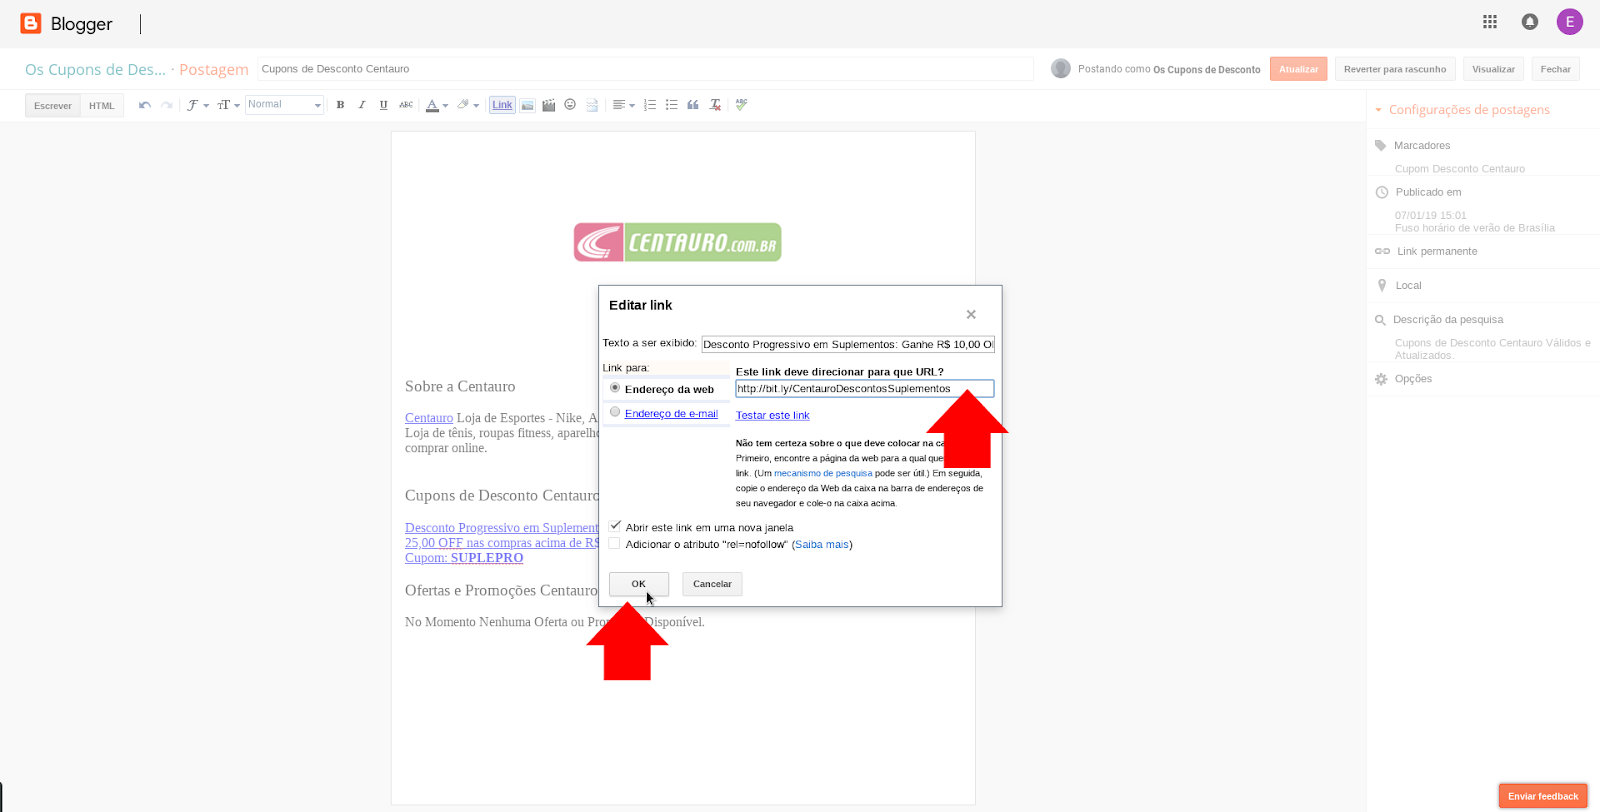
Task: Click the Visualizar button
Action: click(x=1493, y=69)
